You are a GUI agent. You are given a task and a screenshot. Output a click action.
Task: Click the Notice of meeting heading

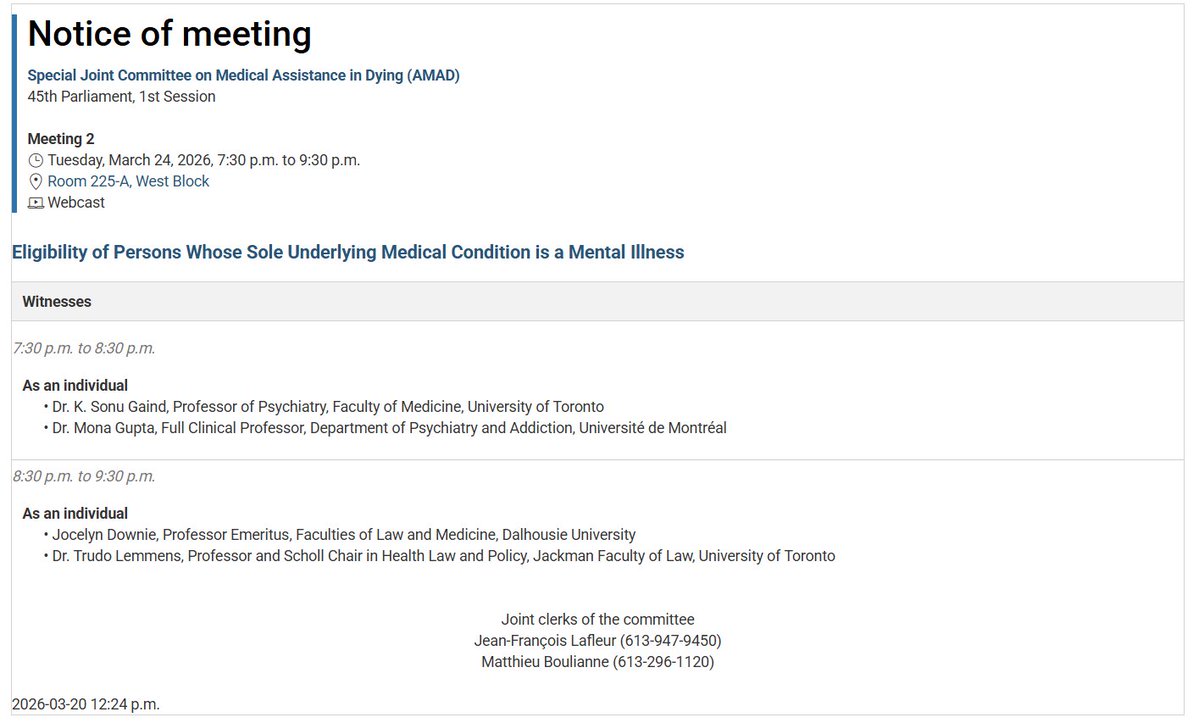pyautogui.click(x=169, y=34)
